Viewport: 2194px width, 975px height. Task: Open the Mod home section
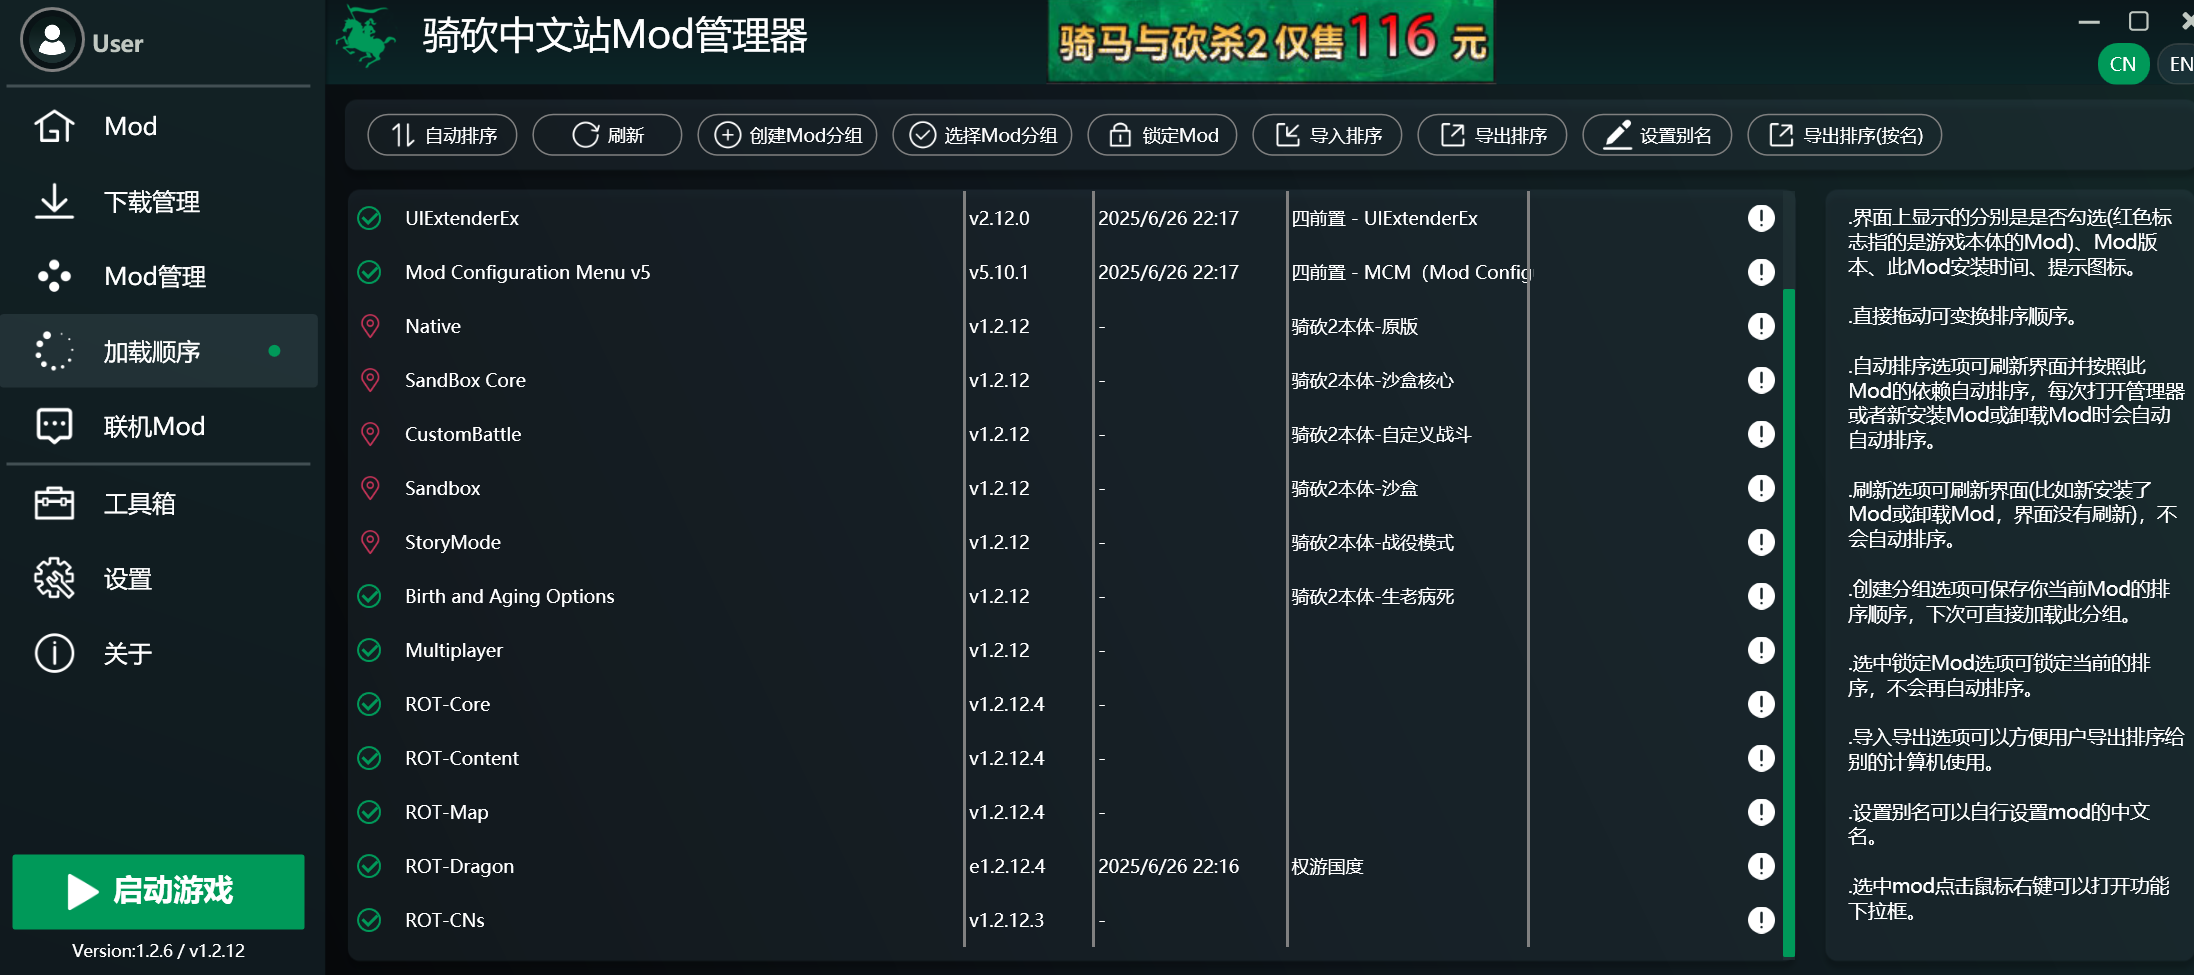coord(160,126)
